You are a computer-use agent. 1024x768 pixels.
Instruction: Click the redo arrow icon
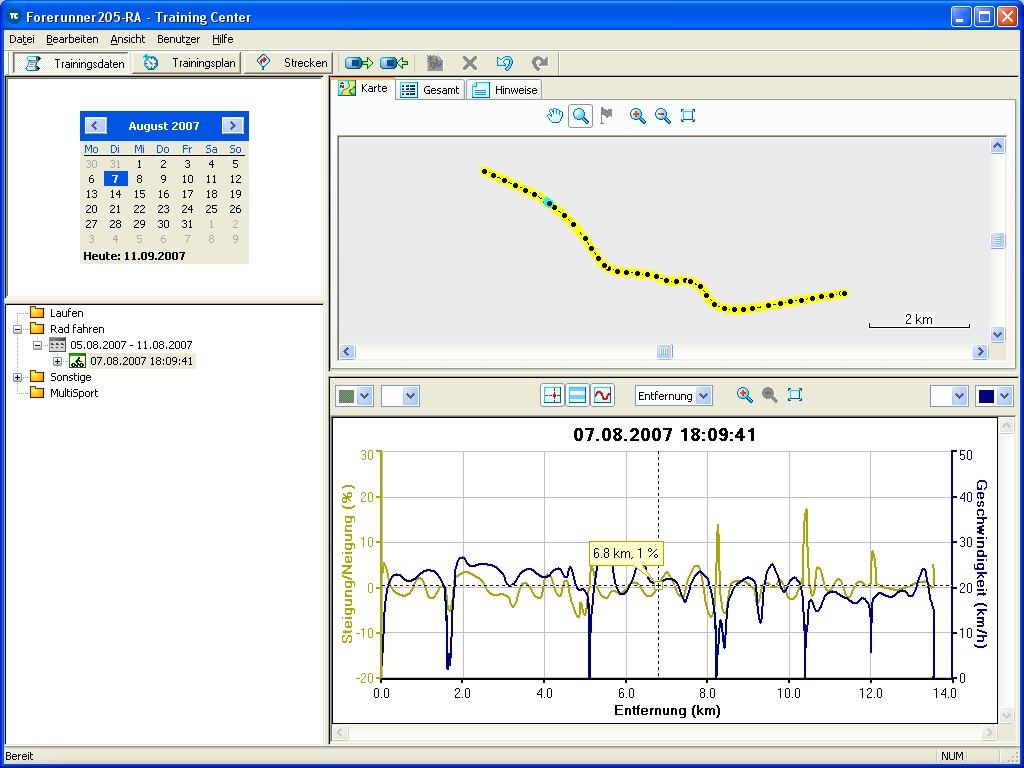539,63
